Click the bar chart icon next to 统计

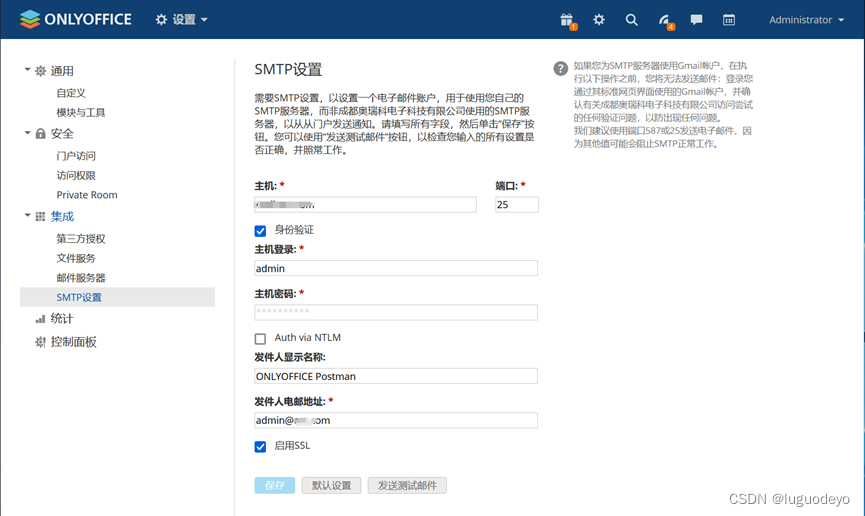(x=40, y=318)
